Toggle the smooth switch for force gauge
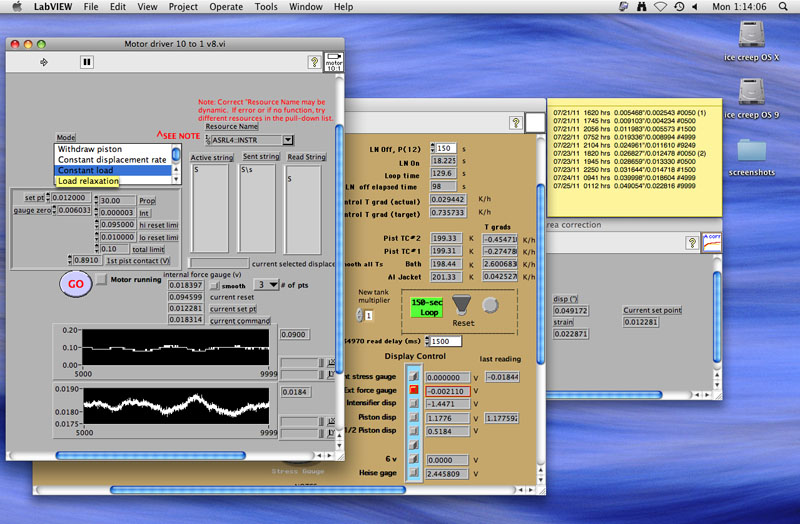800x524 pixels. (x=213, y=285)
